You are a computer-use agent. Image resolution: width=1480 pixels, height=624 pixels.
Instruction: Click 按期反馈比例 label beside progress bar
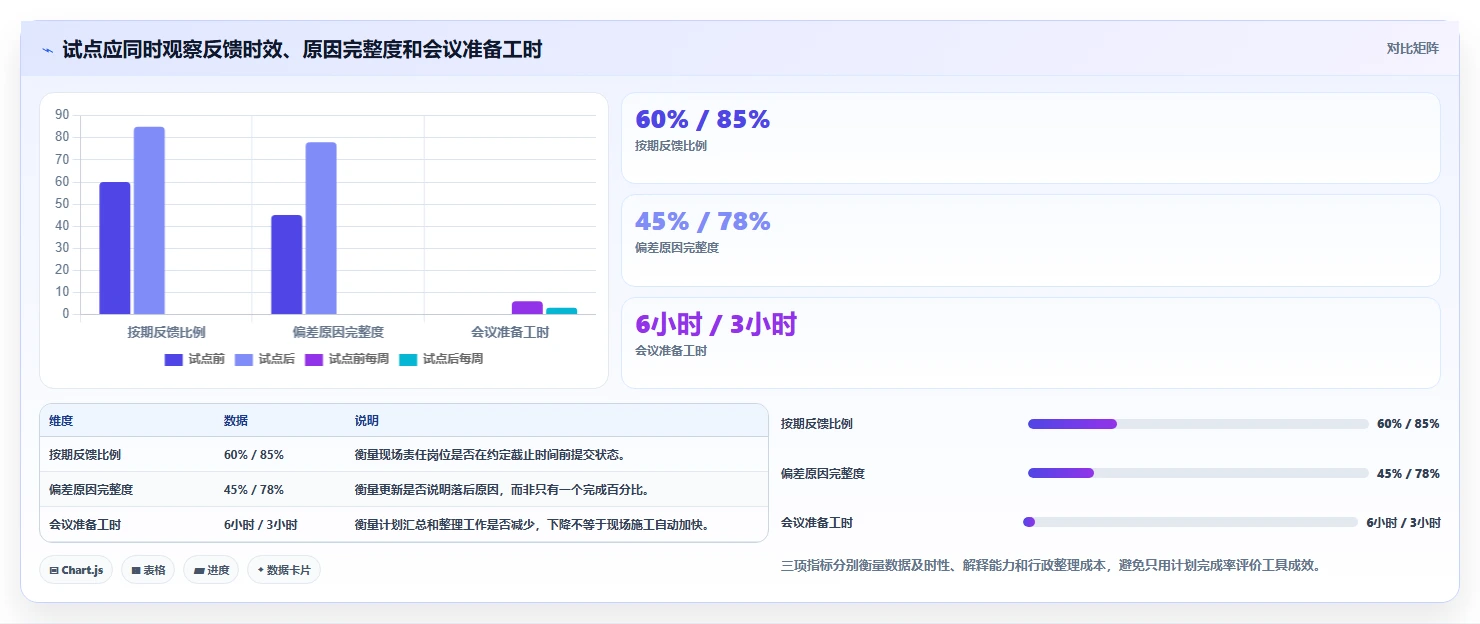(x=817, y=424)
